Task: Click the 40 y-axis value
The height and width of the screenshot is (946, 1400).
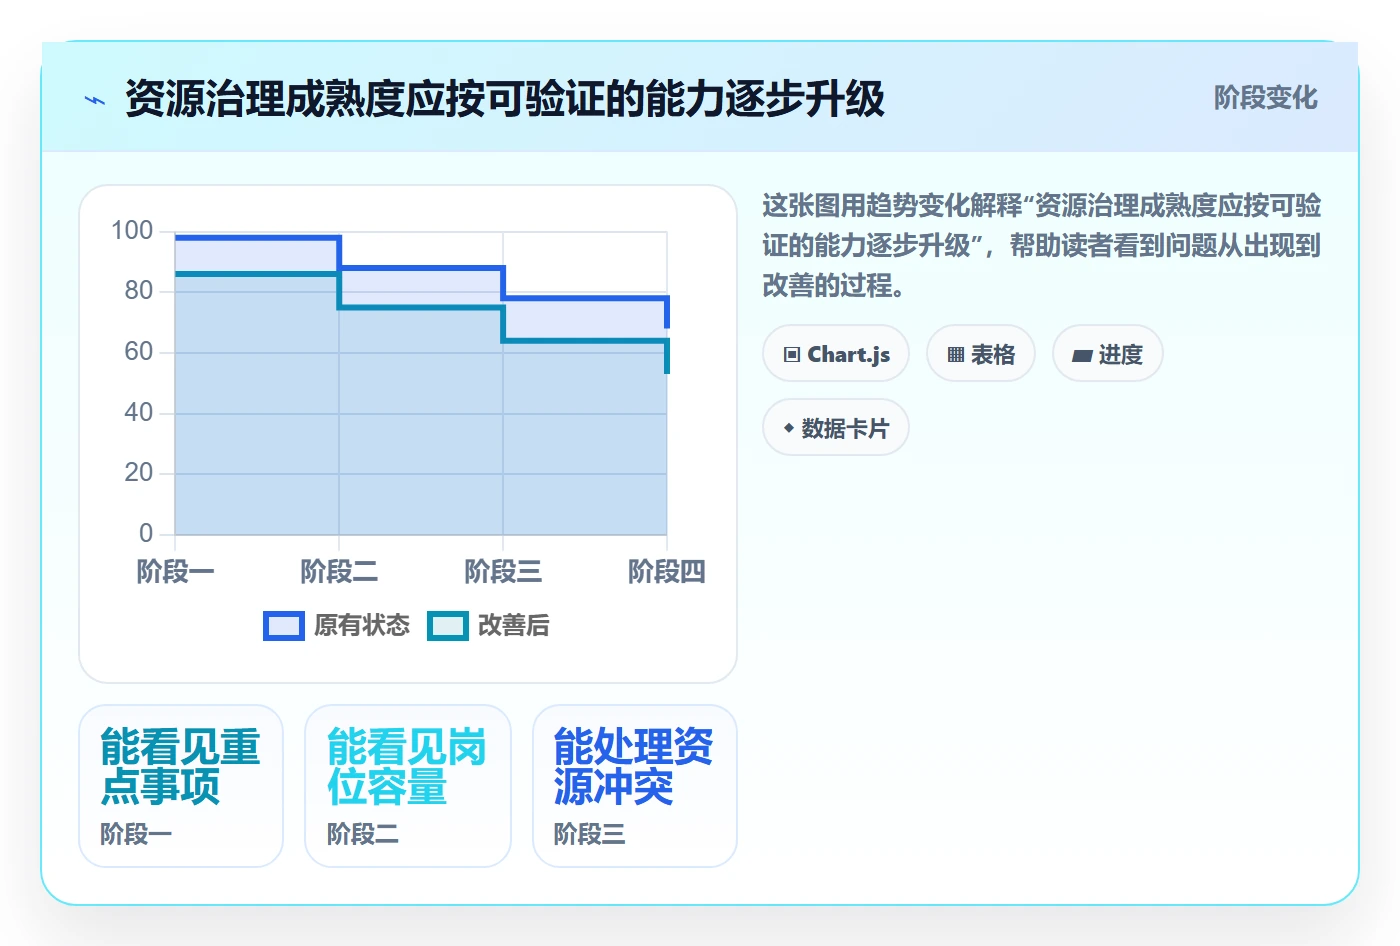Action: [139, 413]
